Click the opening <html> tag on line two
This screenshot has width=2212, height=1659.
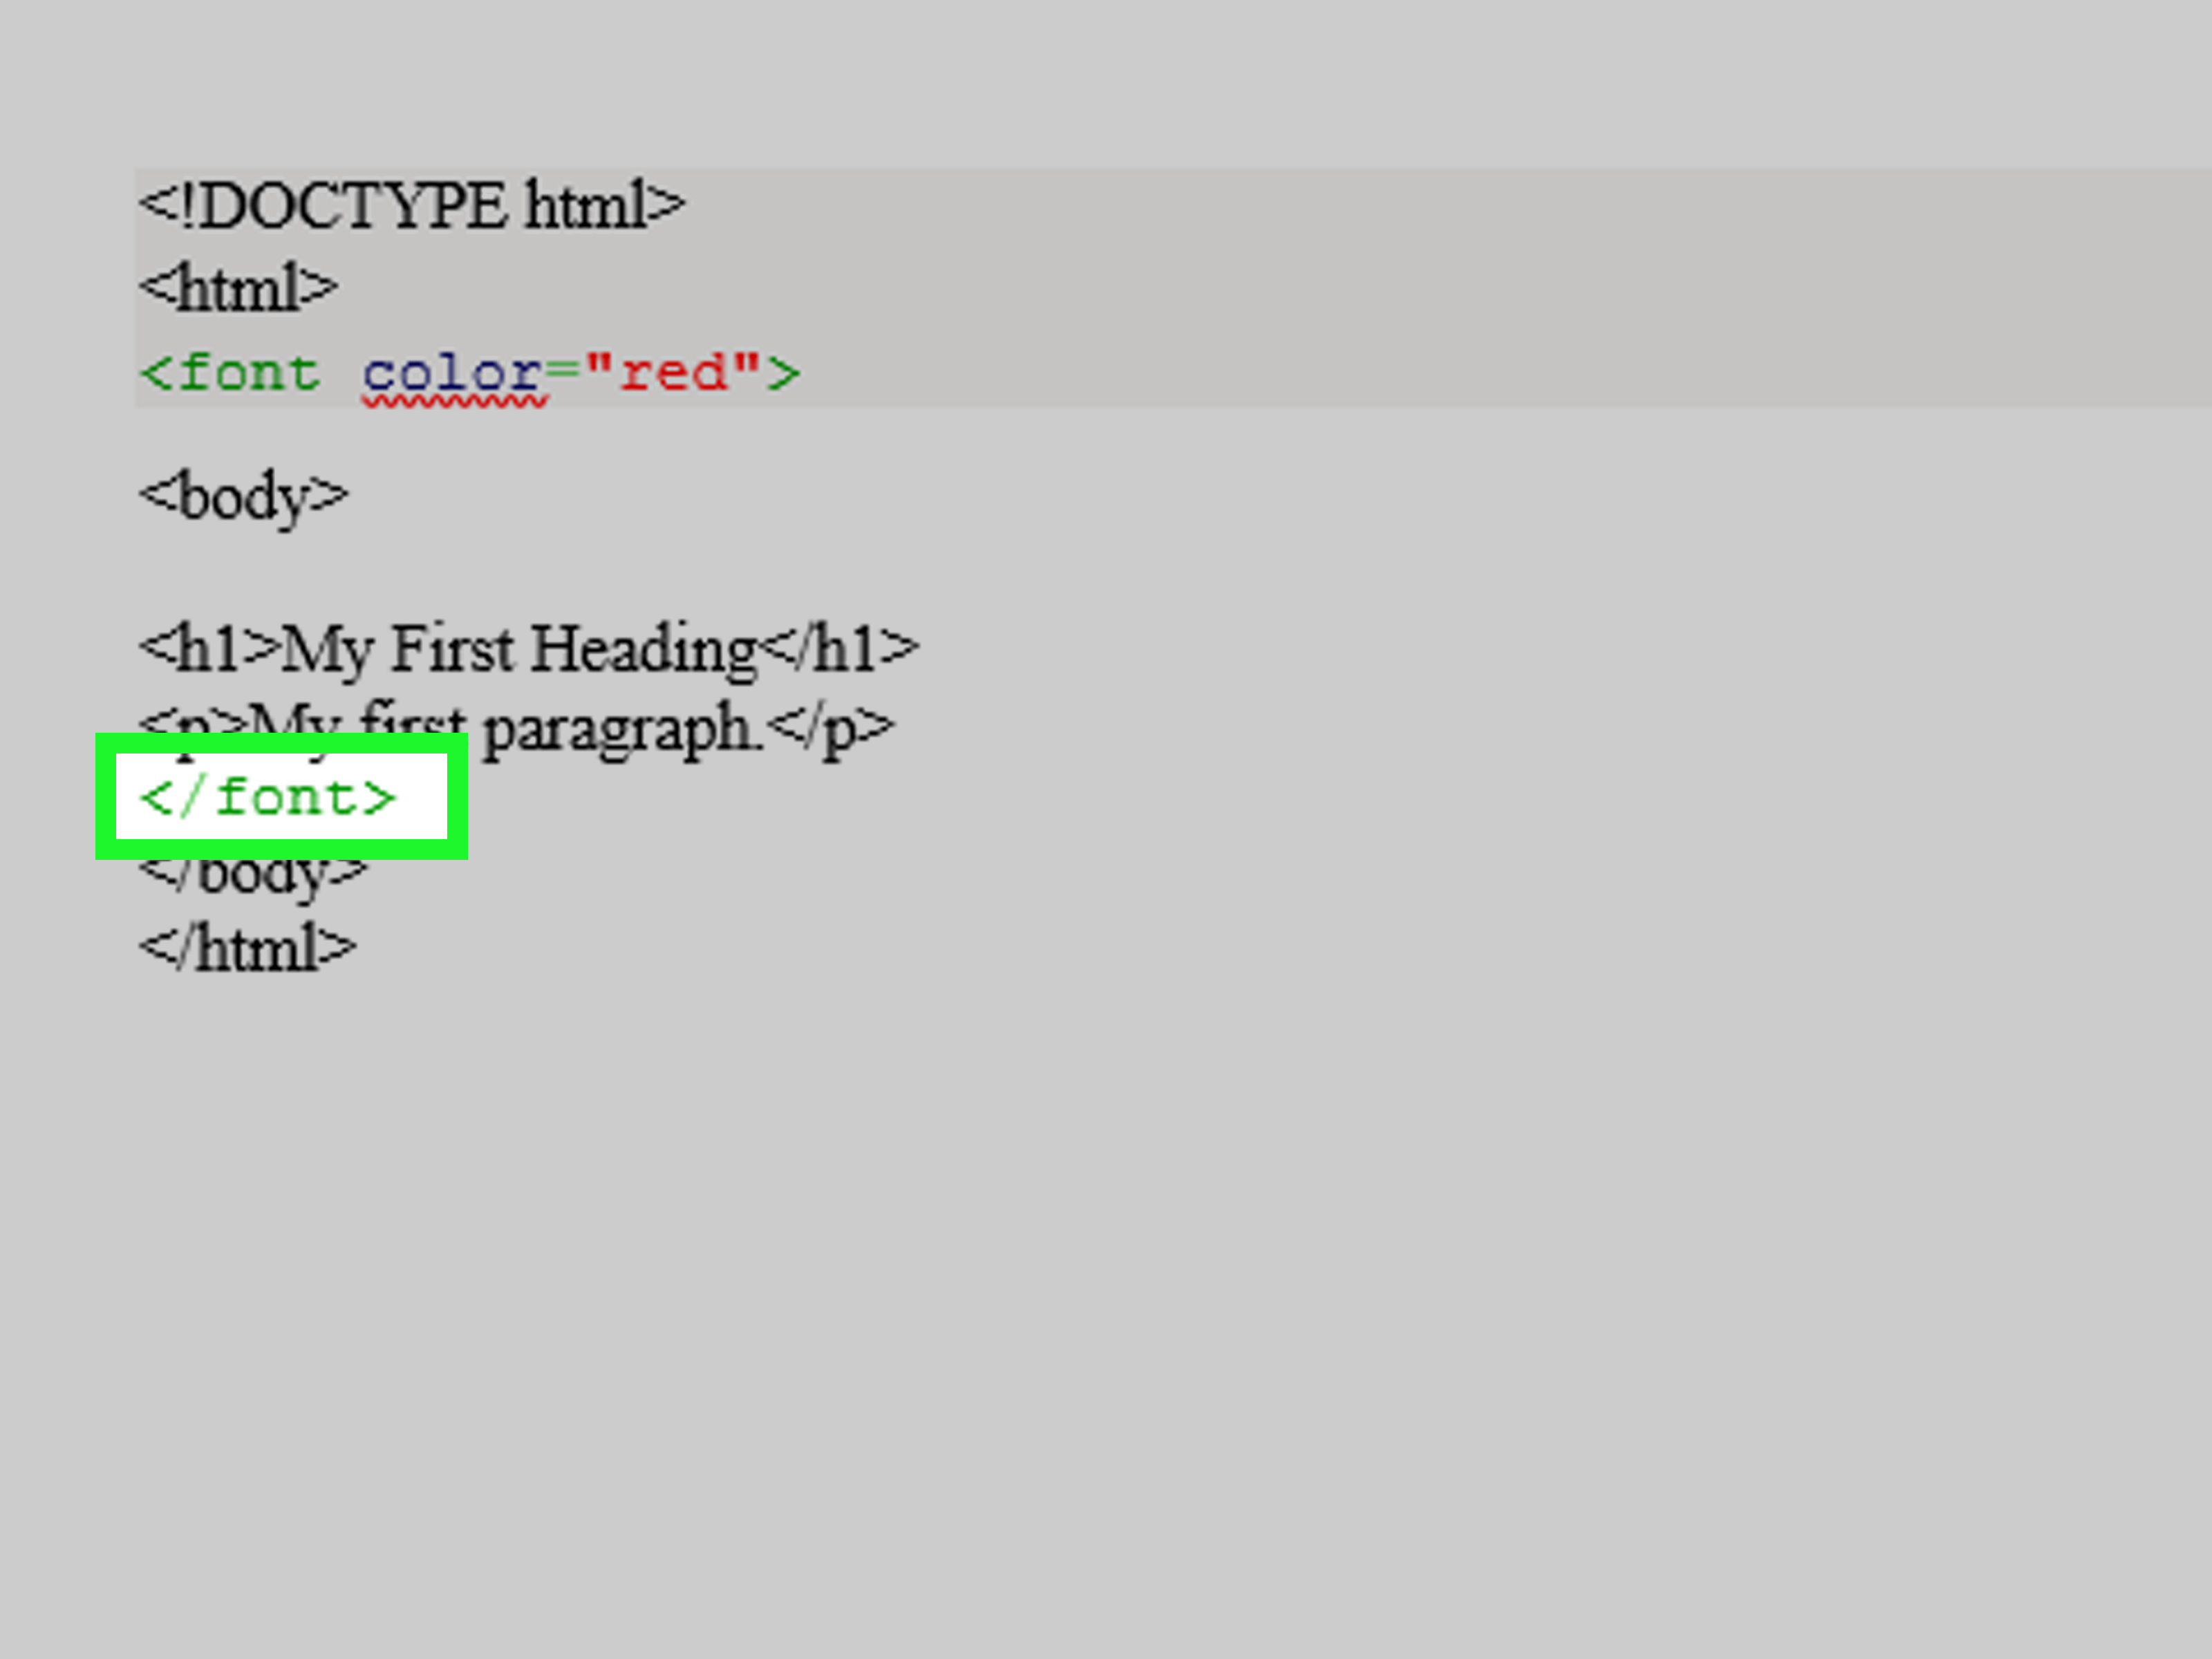pos(238,289)
